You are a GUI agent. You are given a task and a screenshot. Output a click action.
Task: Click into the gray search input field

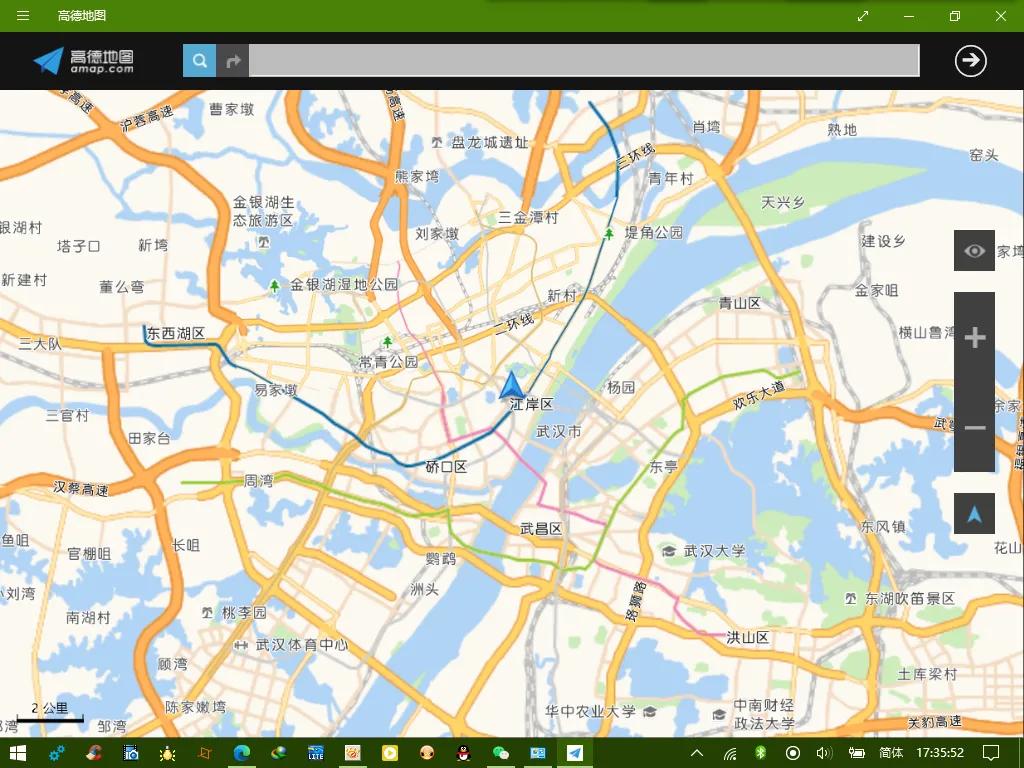tap(584, 61)
